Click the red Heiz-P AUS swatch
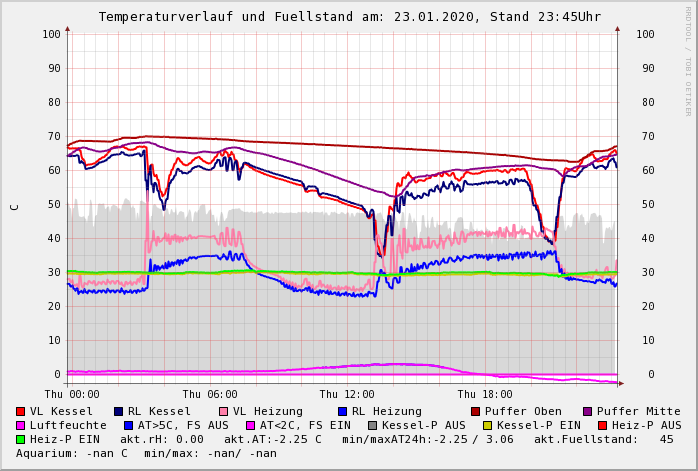Viewport: 698px width, 471px height. tap(603, 426)
